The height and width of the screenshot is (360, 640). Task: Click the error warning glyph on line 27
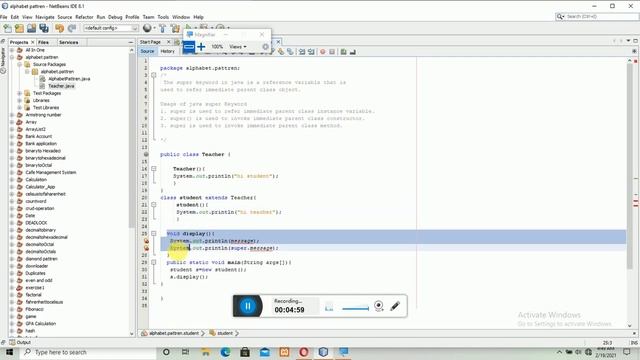146,248
